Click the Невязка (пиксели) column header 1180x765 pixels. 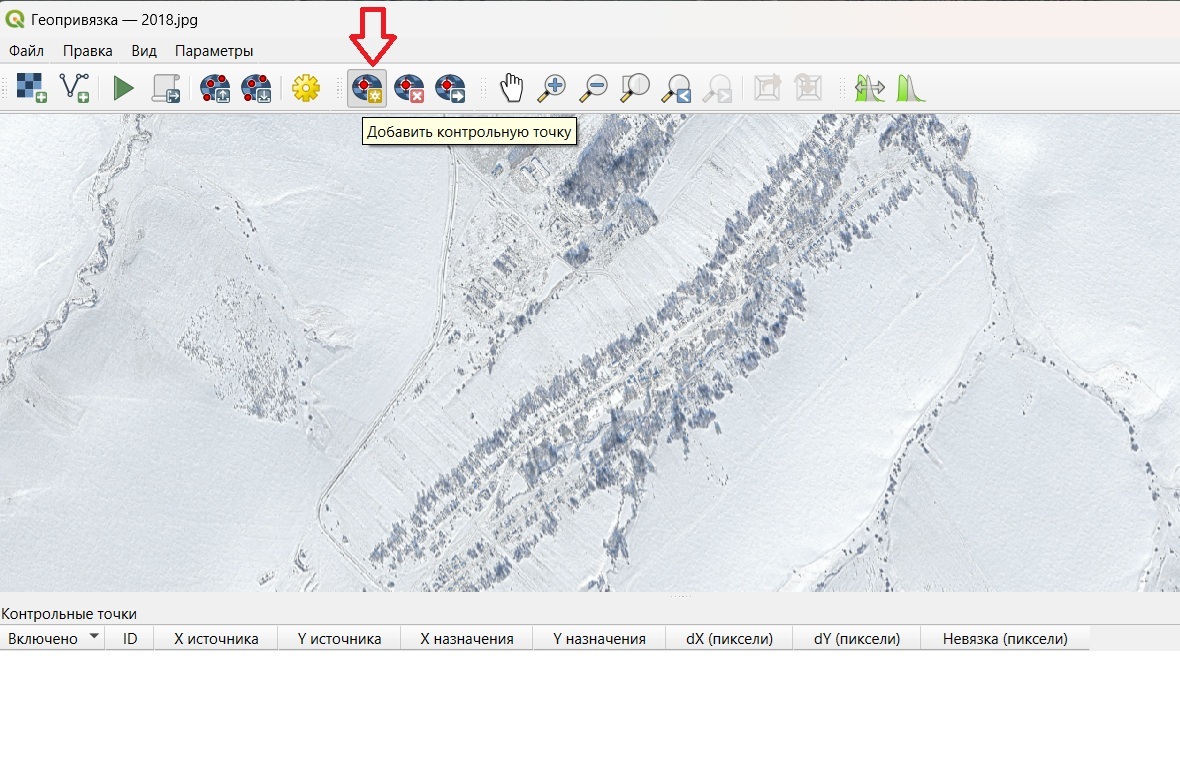click(1005, 639)
